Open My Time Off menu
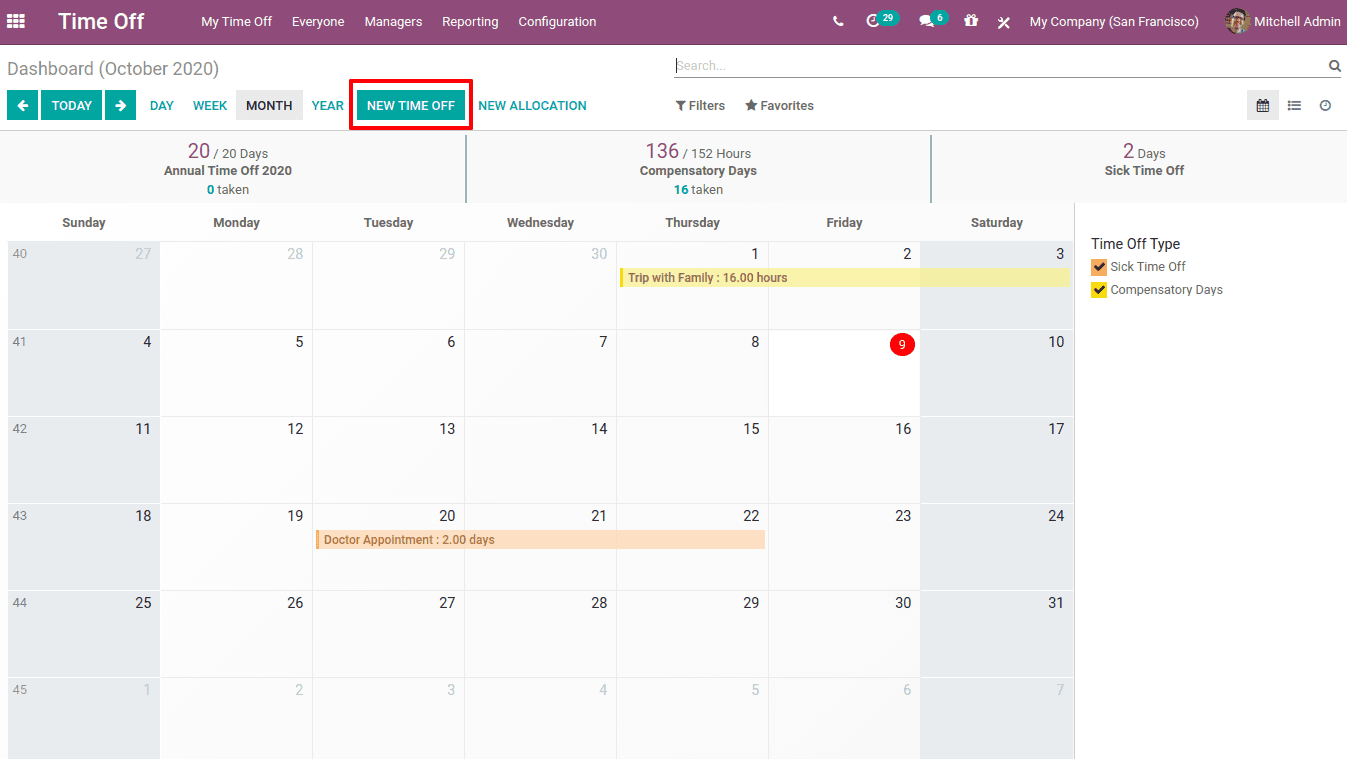The height and width of the screenshot is (759, 1347). tap(236, 21)
